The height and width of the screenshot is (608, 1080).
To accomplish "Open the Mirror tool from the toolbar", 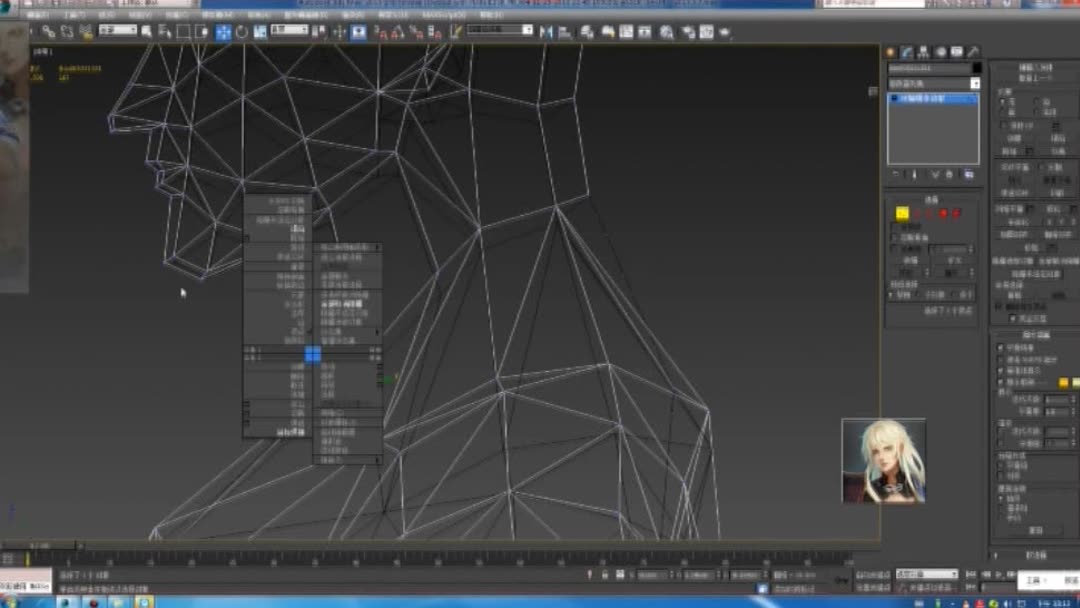I will [x=547, y=31].
